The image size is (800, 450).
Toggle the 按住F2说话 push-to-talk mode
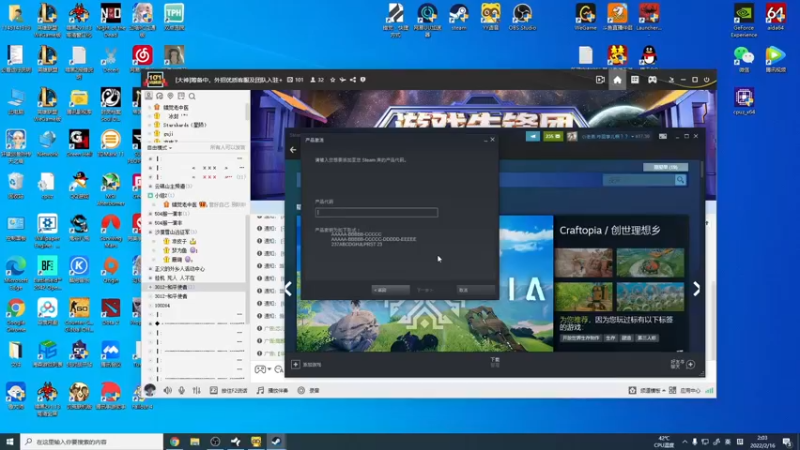tap(229, 390)
